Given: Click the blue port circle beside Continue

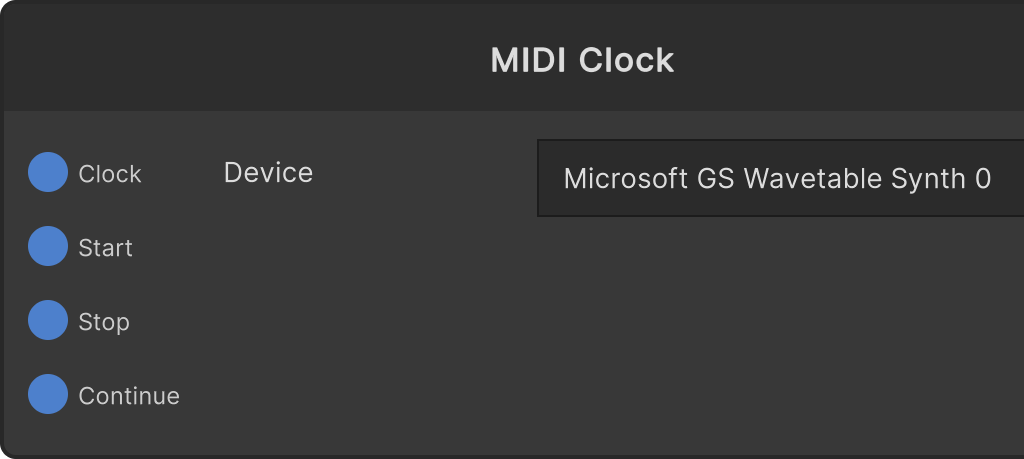Looking at the screenshot, I should 48,394.
